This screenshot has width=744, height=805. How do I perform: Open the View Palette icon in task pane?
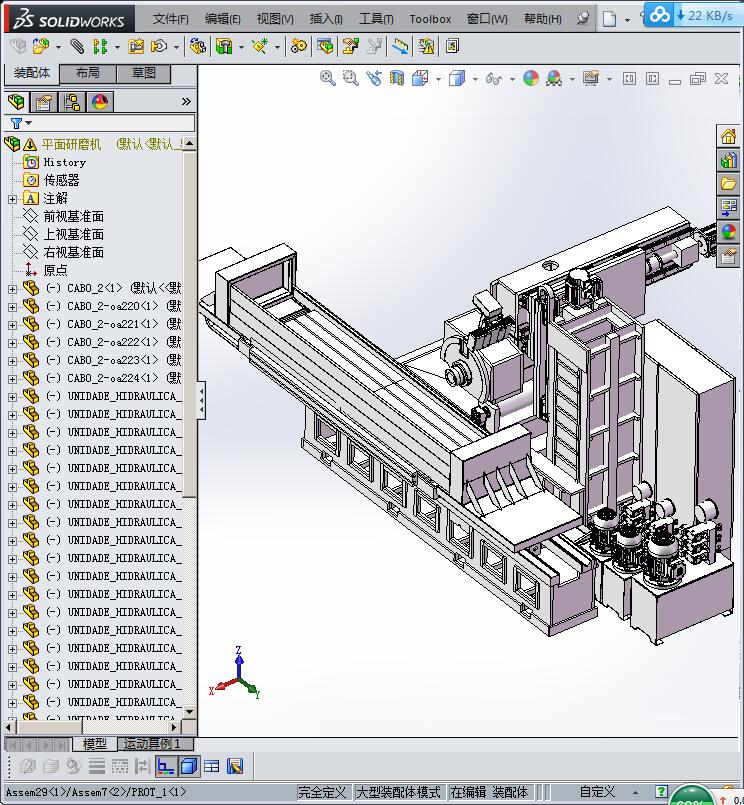click(x=728, y=207)
